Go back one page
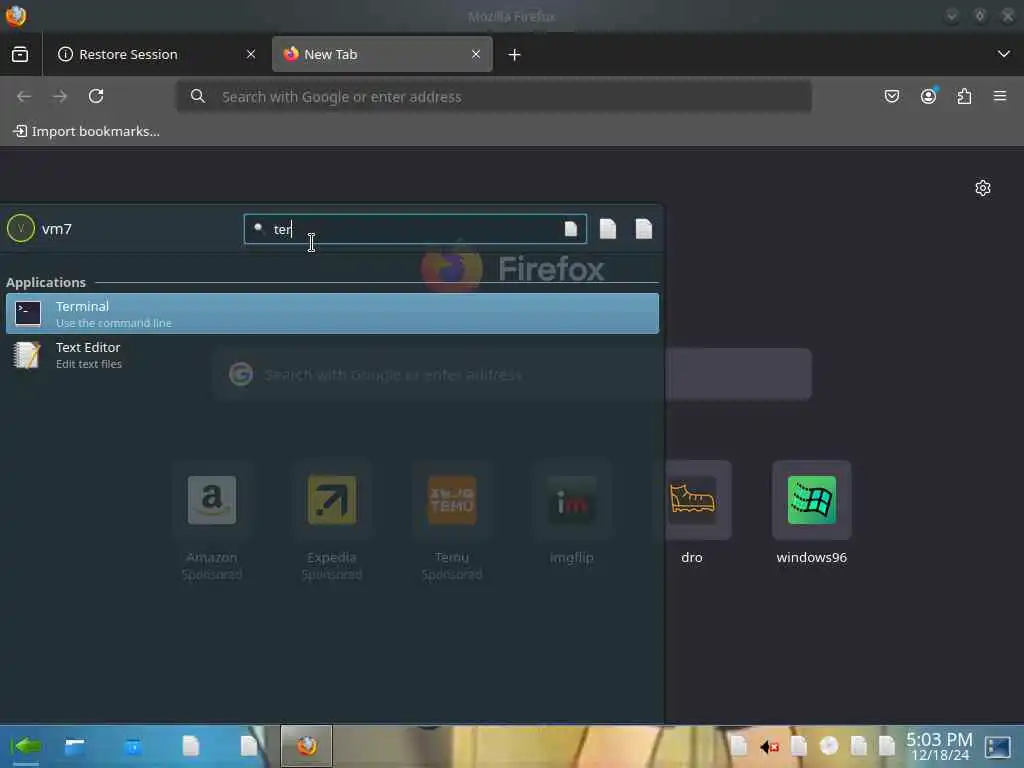 click(24, 97)
